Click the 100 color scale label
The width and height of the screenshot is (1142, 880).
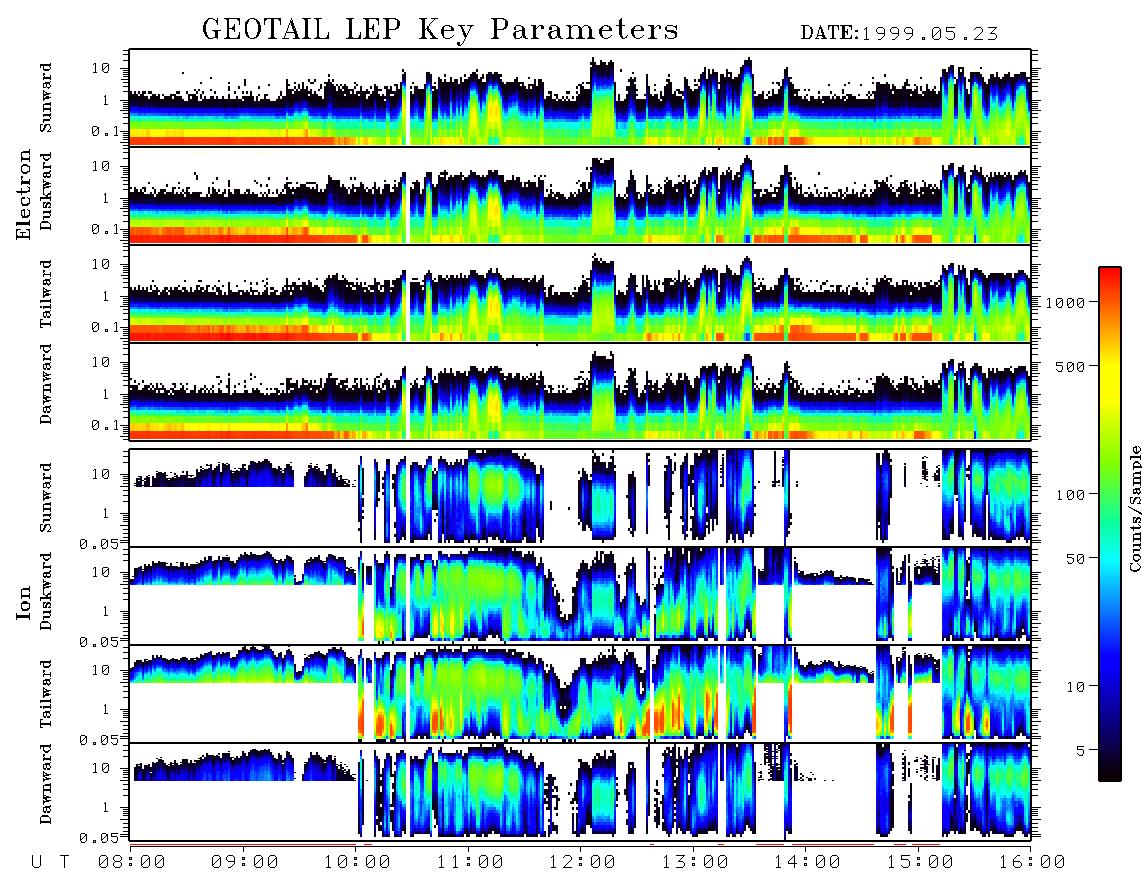tap(1071, 495)
